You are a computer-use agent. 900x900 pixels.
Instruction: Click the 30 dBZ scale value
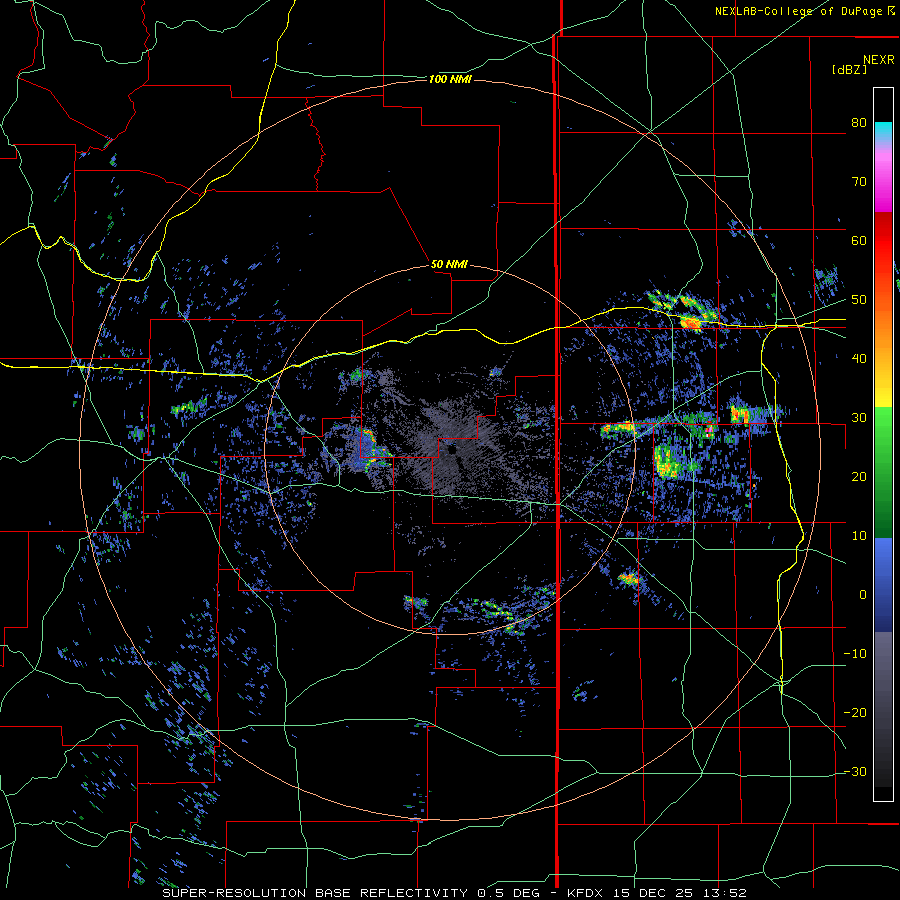point(859,418)
